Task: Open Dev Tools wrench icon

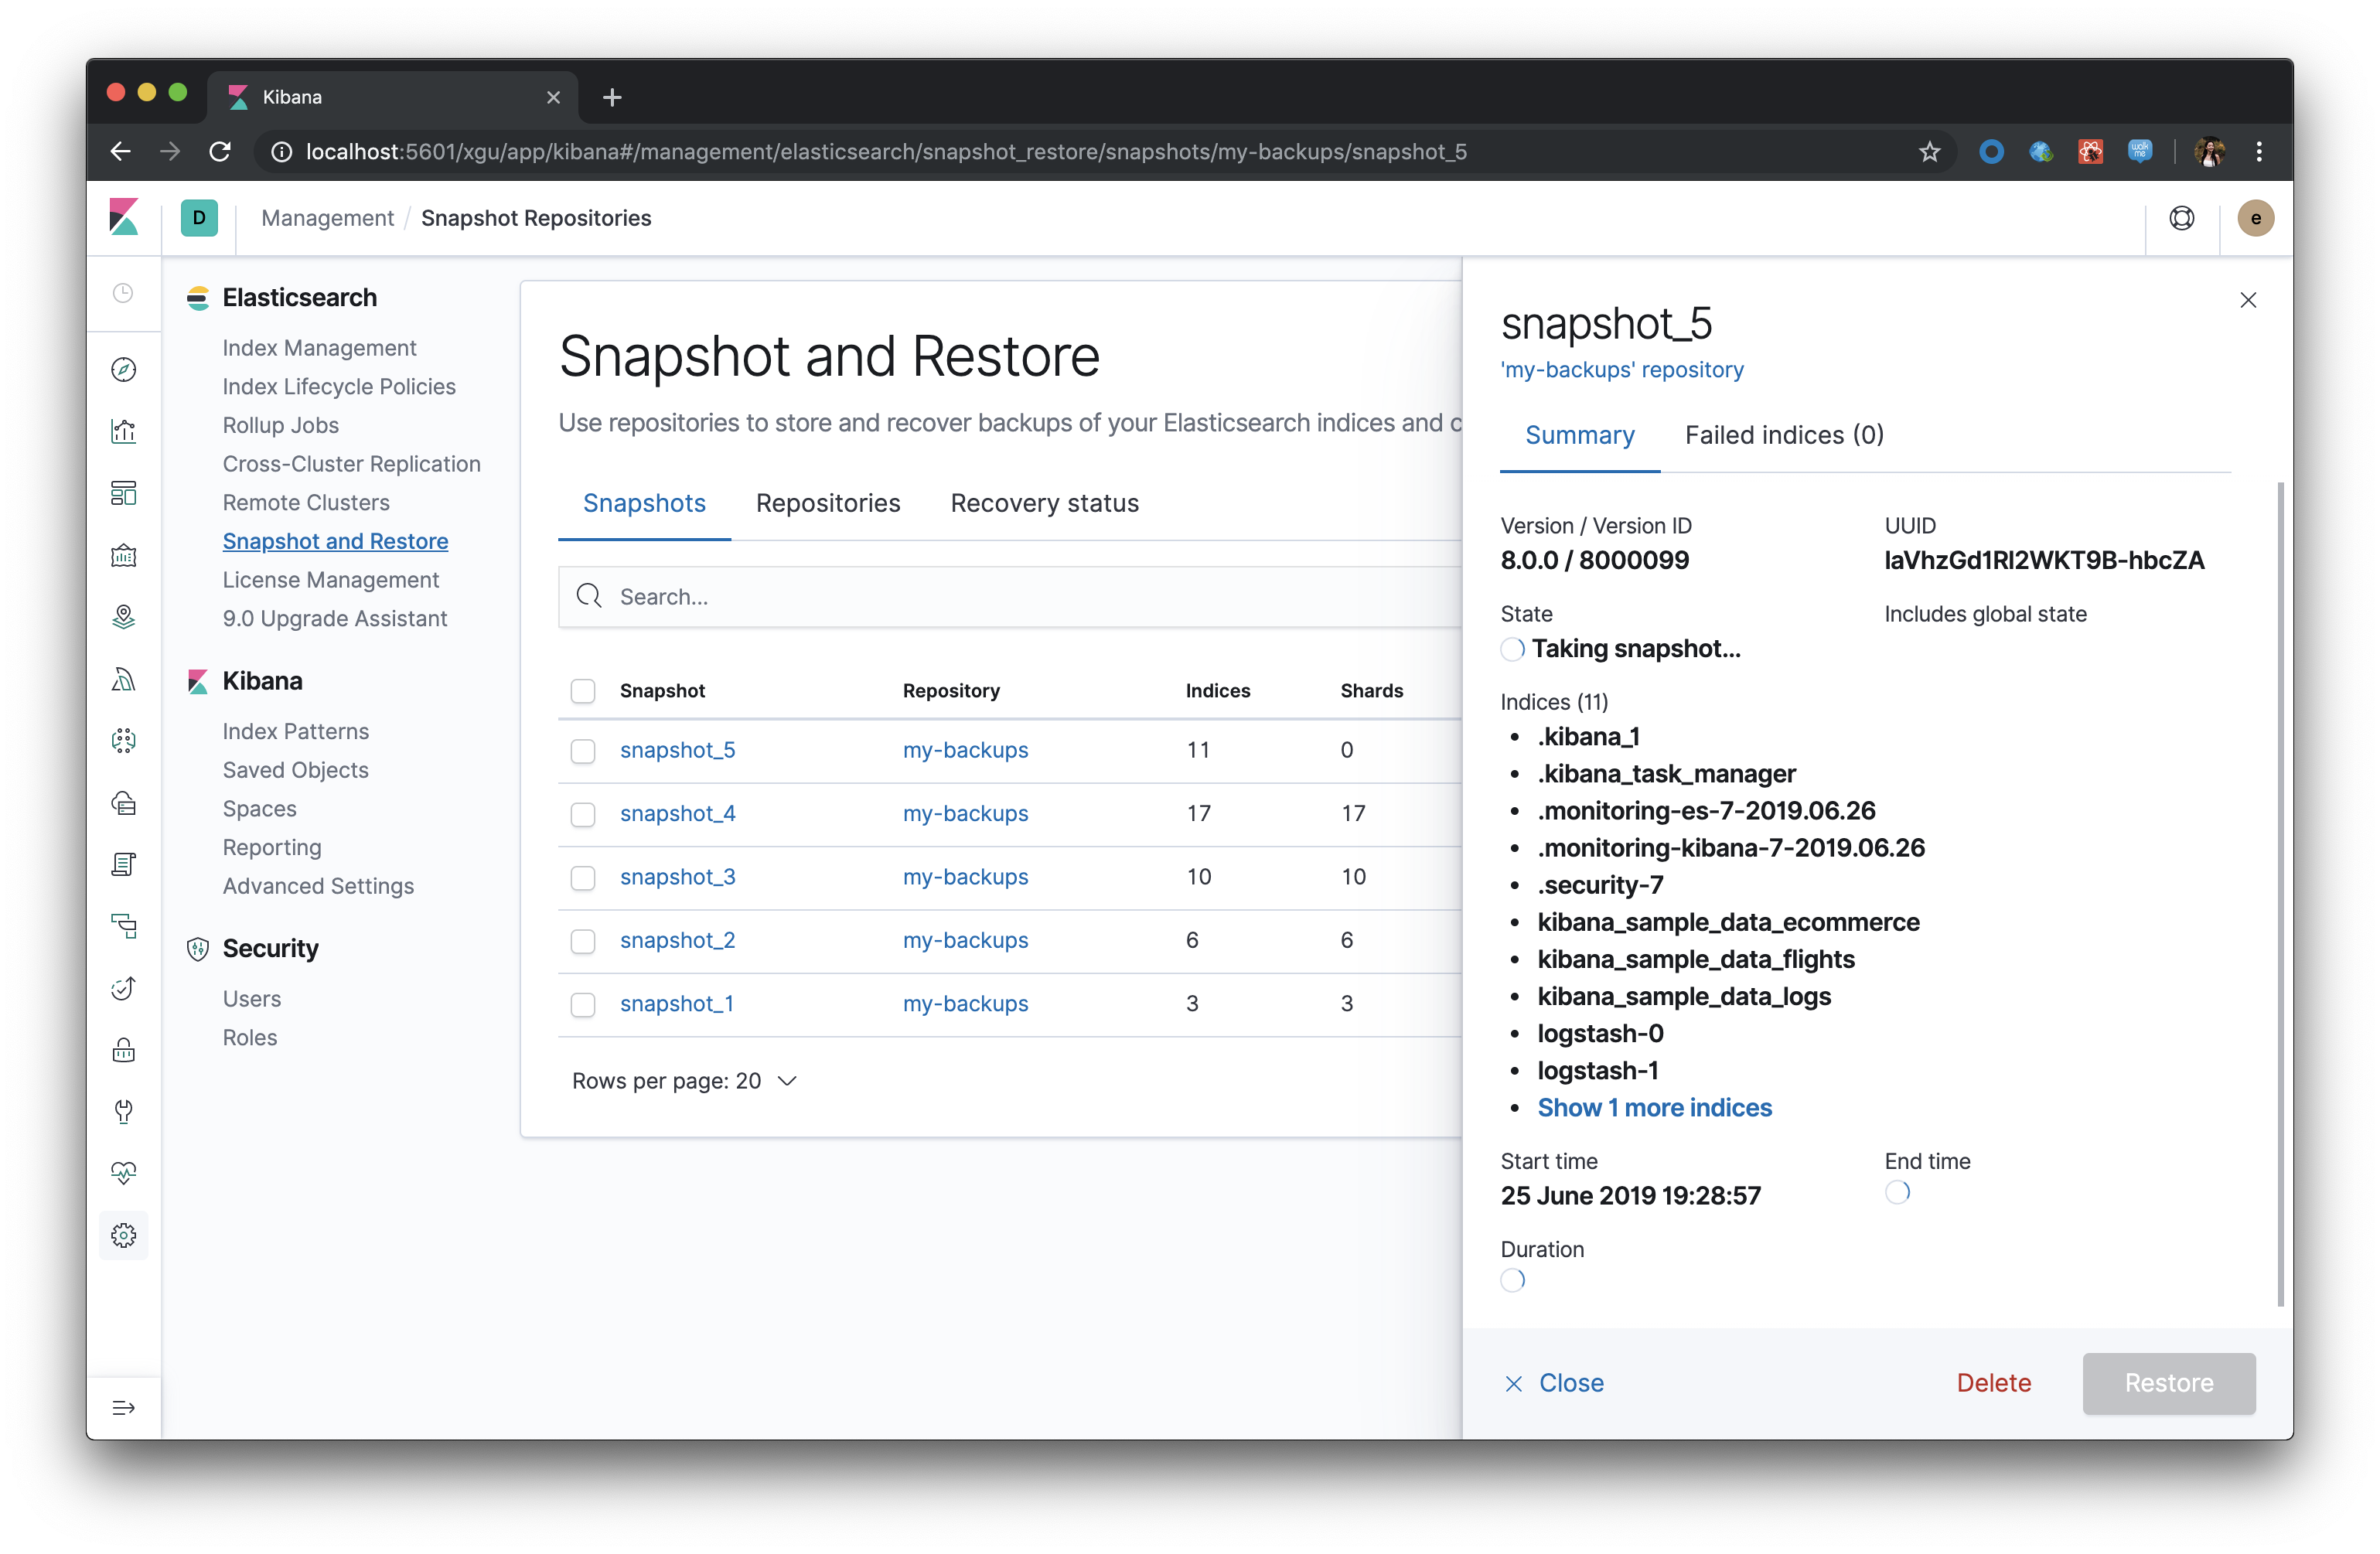Action: pyautogui.click(x=123, y=1111)
